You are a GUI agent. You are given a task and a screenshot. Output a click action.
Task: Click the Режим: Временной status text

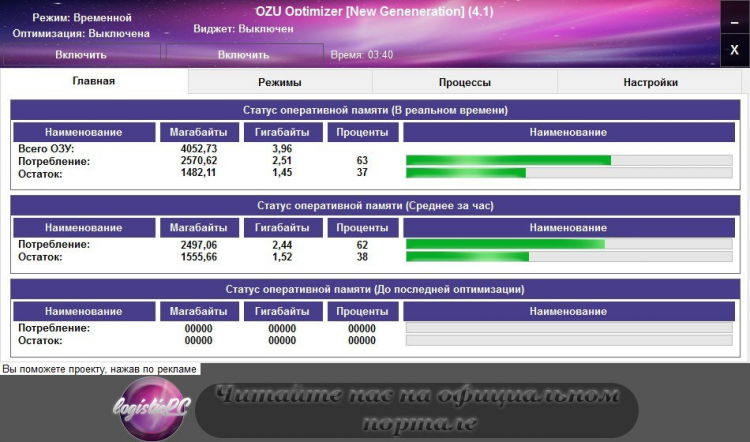coord(82,18)
